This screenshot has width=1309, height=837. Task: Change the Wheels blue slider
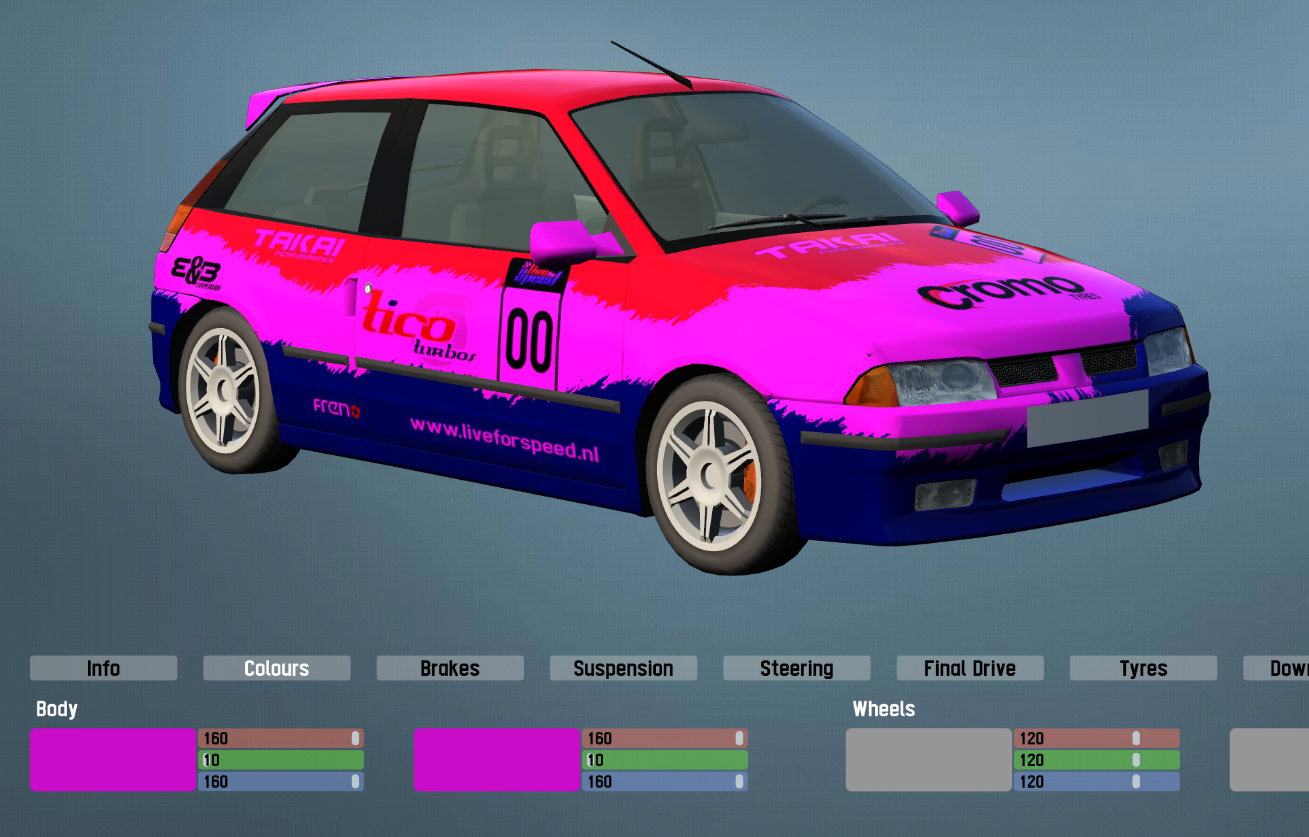pos(1097,782)
